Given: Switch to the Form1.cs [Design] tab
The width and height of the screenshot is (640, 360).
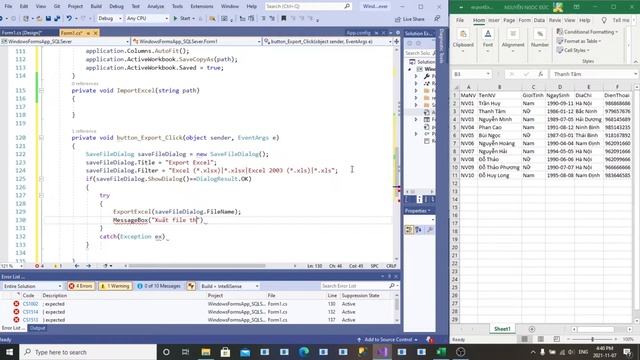Looking at the screenshot, I should tap(22, 33).
